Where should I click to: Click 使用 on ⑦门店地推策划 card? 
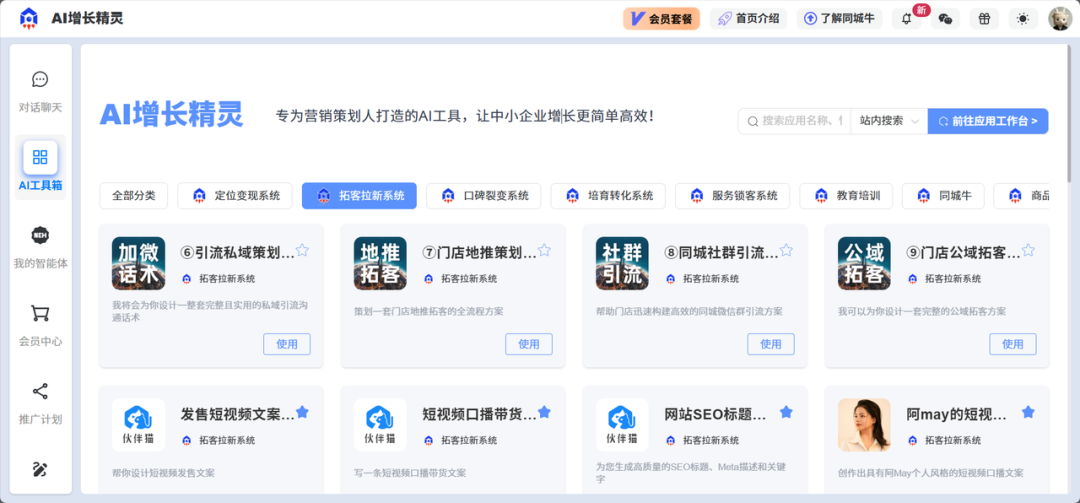coord(529,344)
